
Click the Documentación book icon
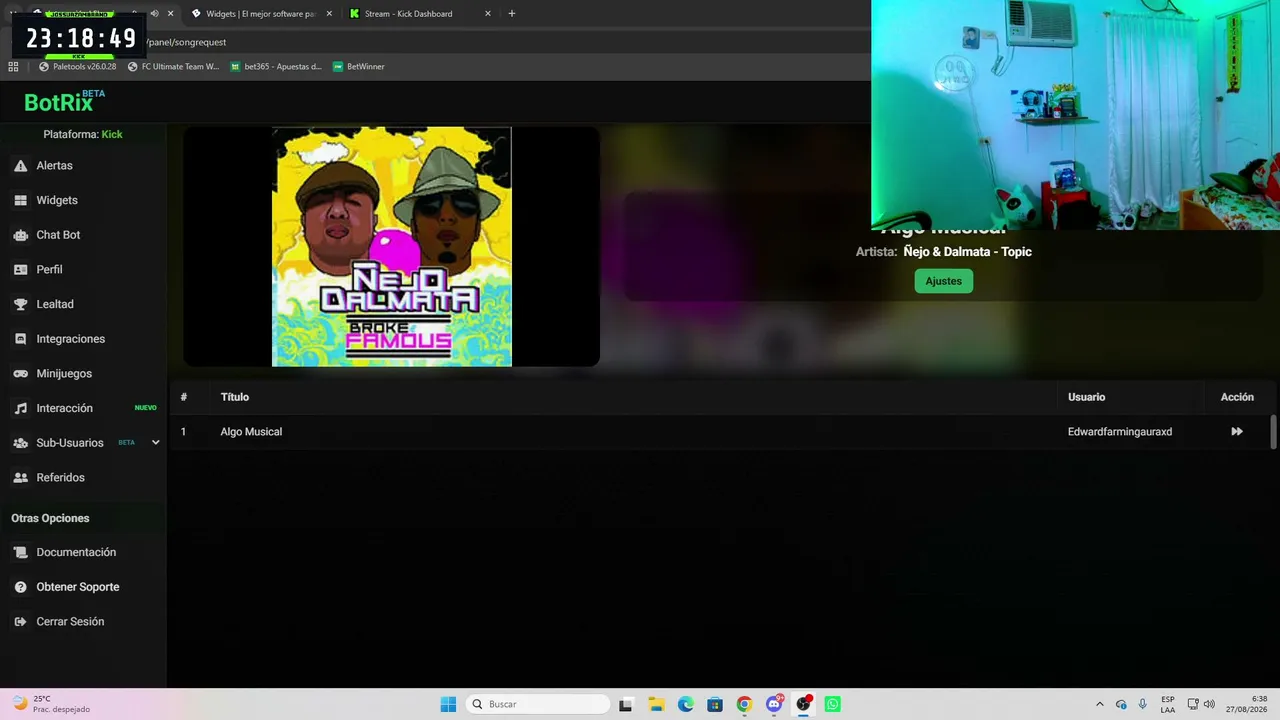[20, 553]
